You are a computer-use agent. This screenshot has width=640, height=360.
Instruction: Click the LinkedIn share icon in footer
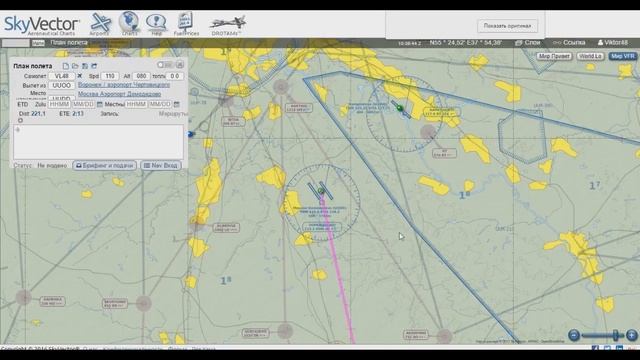620,349
